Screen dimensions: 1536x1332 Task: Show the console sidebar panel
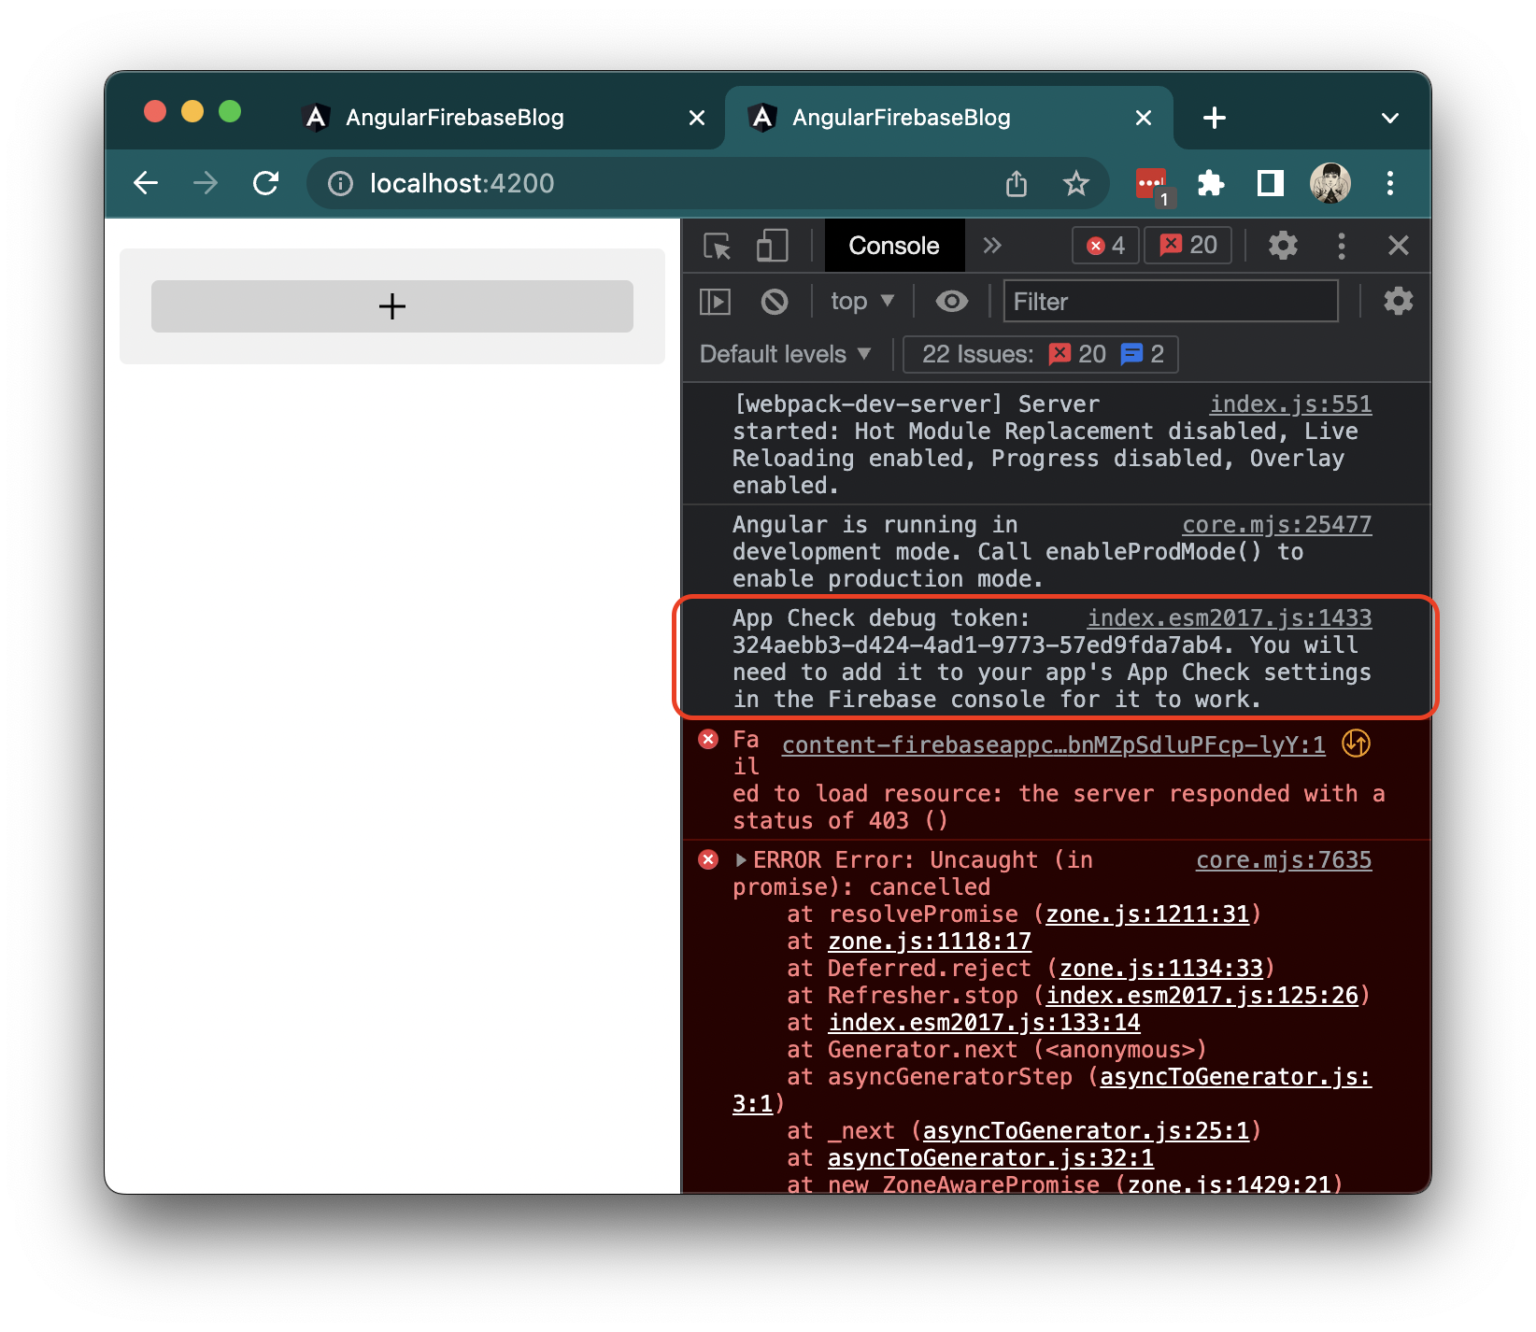pos(715,301)
